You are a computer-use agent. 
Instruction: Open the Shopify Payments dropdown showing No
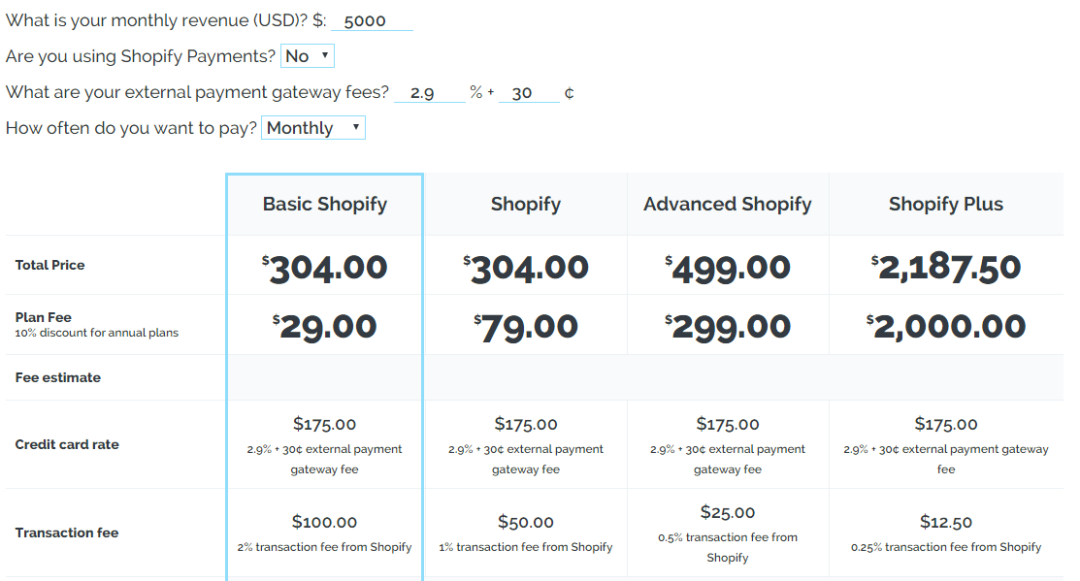[307, 57]
